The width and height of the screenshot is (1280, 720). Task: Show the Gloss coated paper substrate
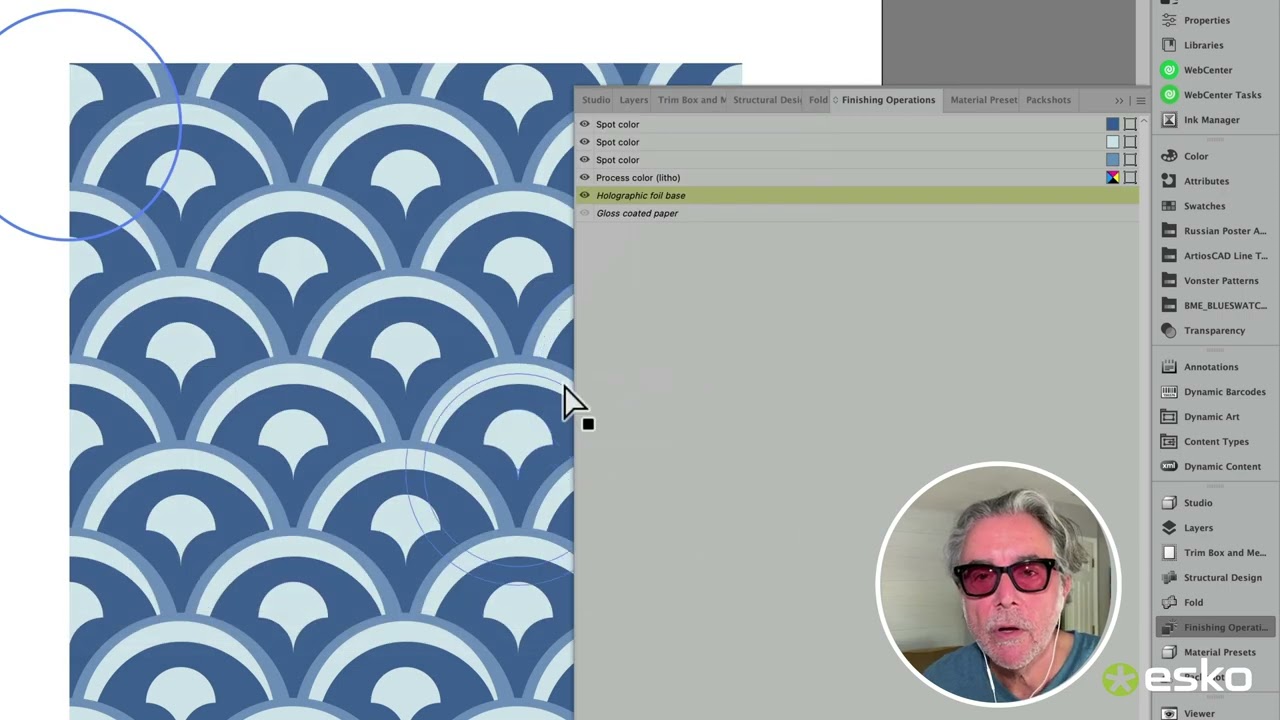click(585, 213)
